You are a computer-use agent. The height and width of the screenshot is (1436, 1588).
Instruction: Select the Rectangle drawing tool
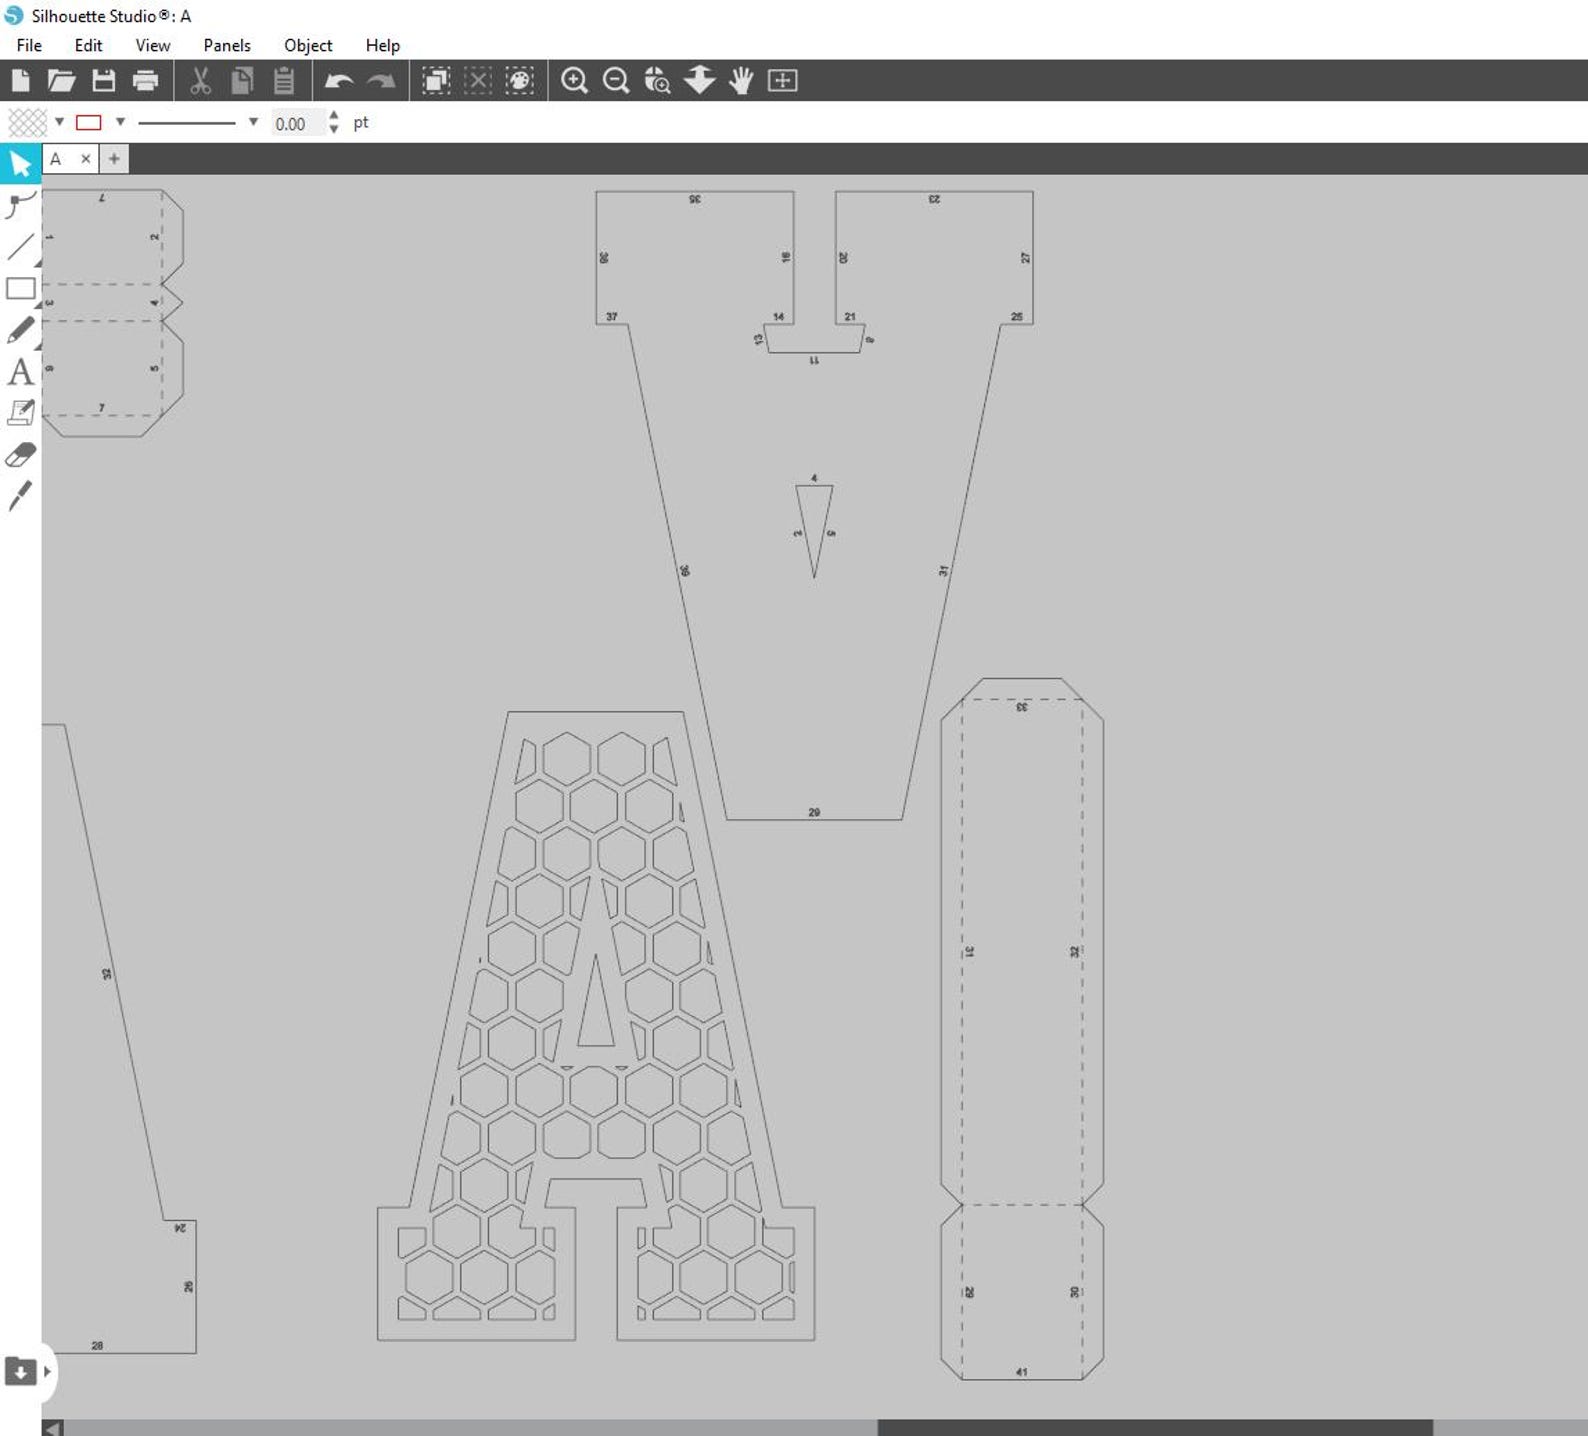[20, 289]
